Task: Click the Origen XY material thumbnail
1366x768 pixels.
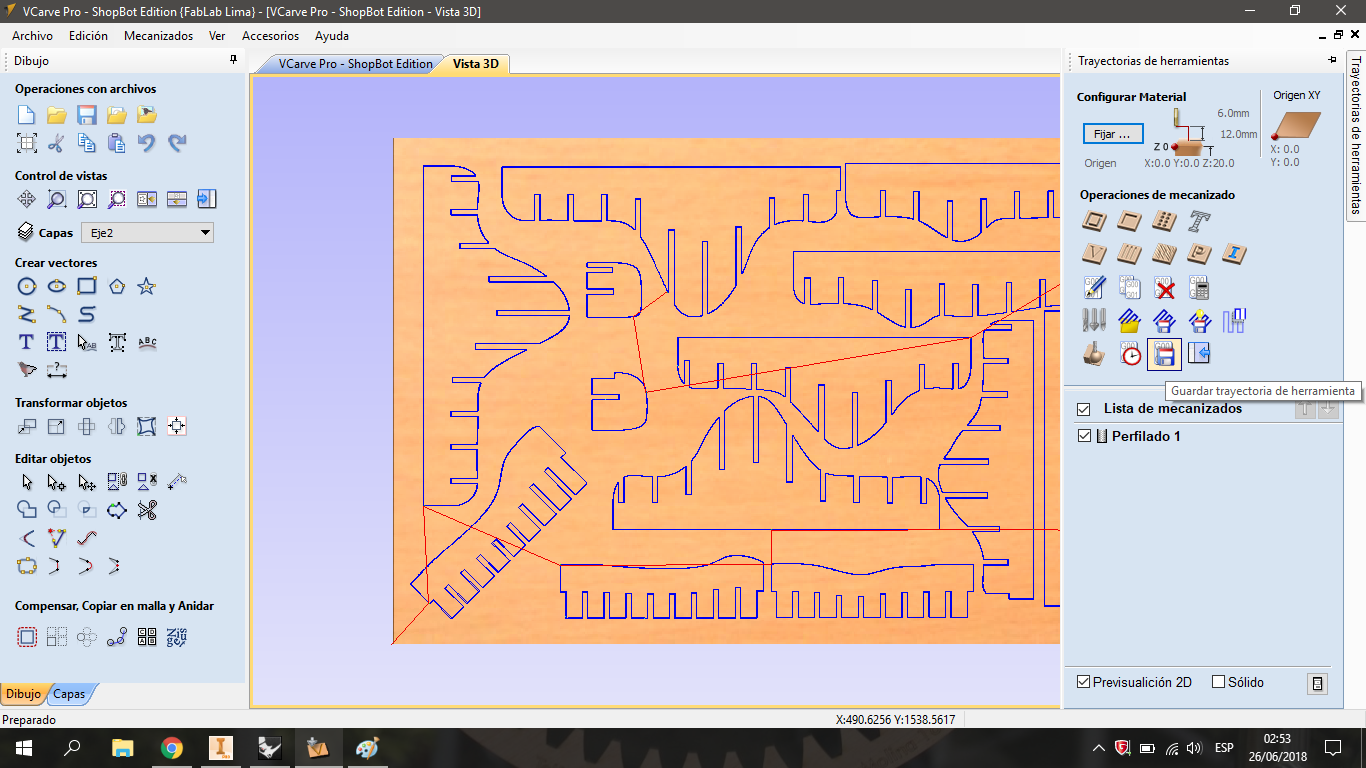Action: click(x=1296, y=127)
